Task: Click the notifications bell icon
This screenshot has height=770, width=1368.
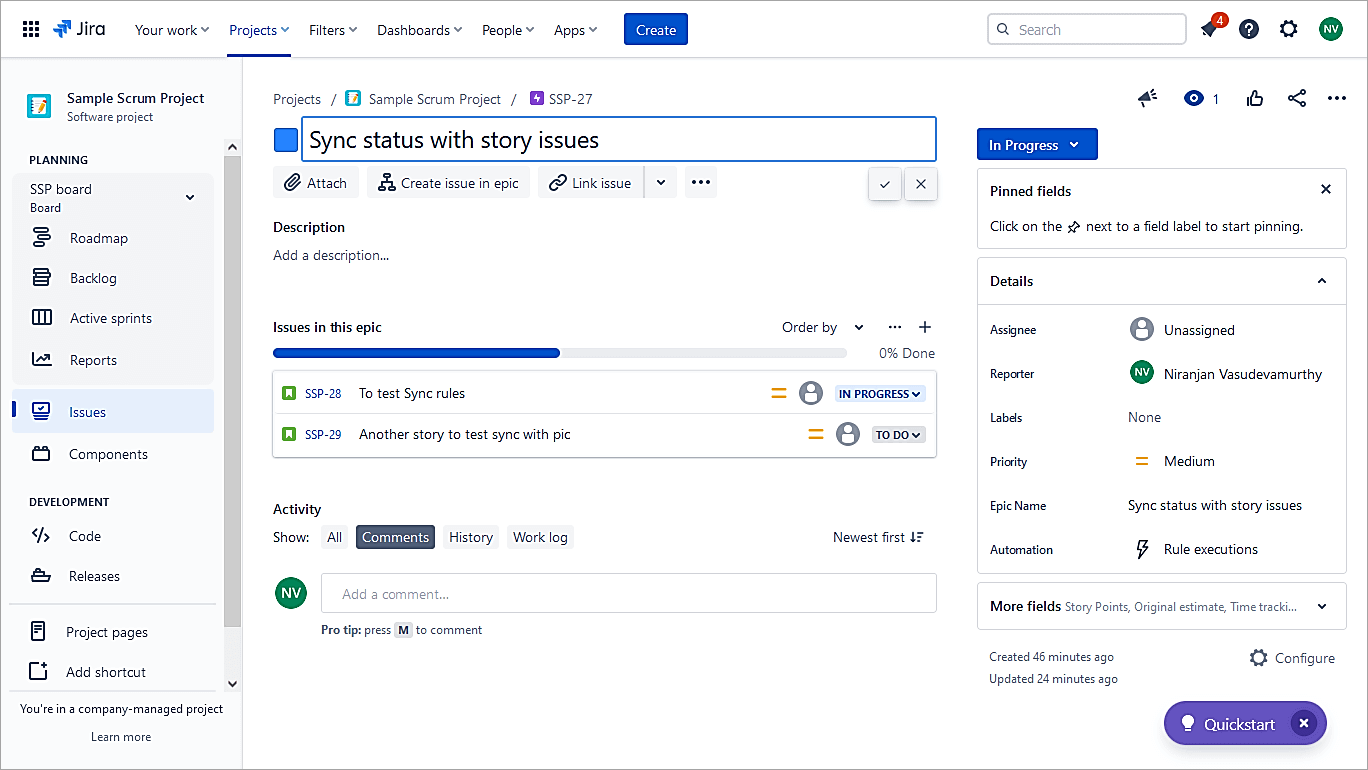Action: 1210,30
